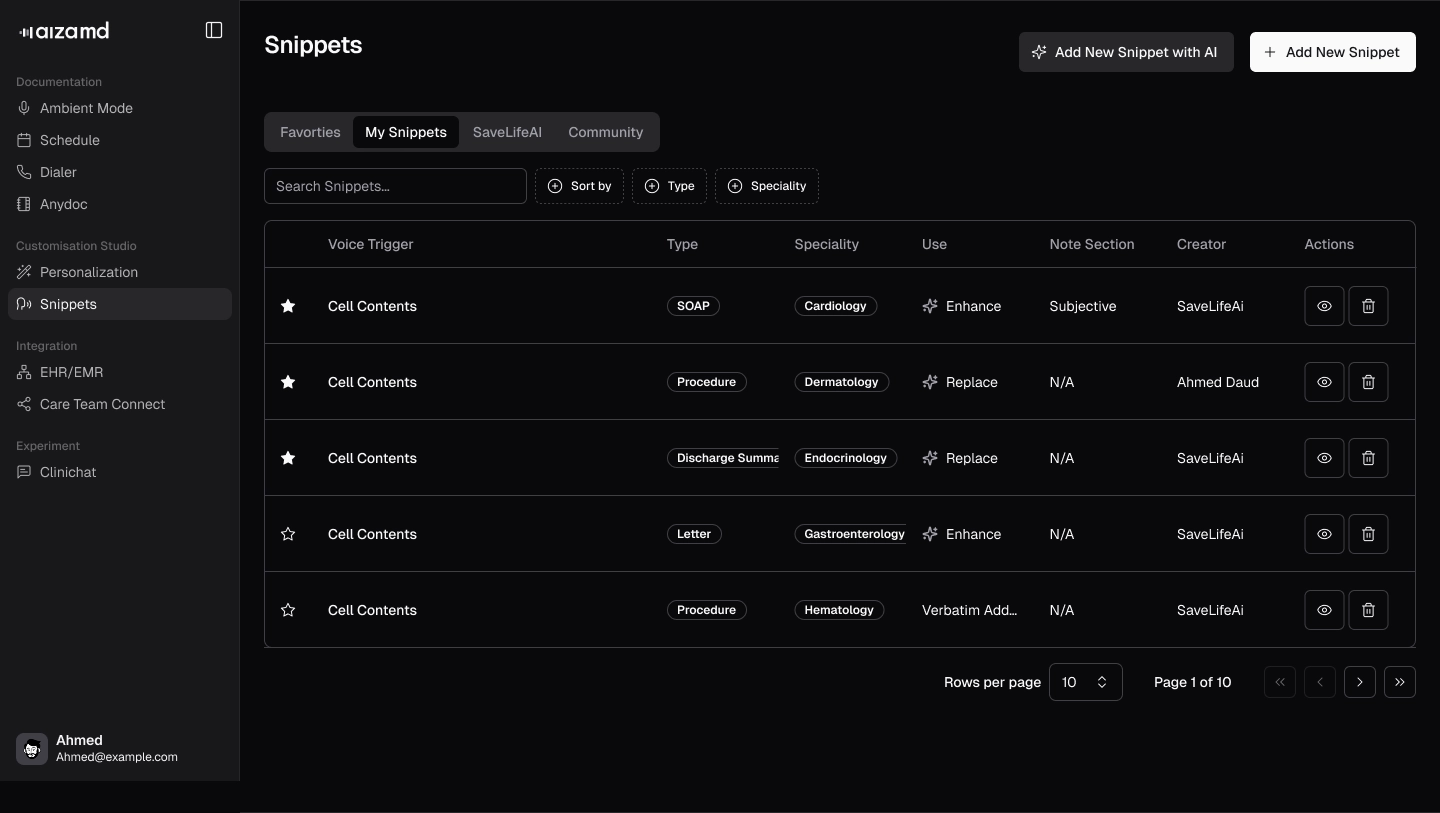
Task: Click the Note Section column header
Action: [x=1092, y=244]
